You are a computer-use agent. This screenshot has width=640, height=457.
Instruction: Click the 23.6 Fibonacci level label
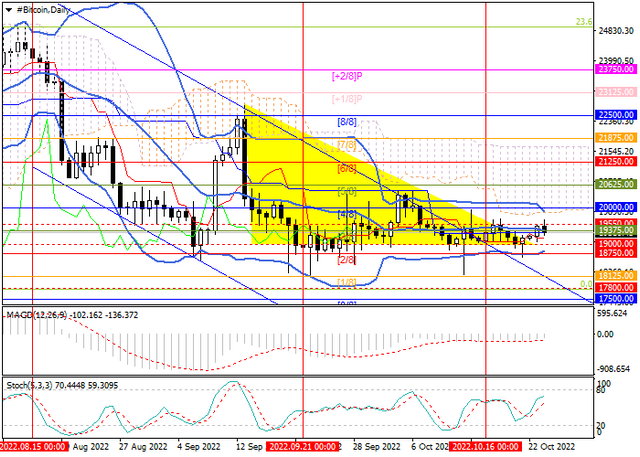click(584, 22)
